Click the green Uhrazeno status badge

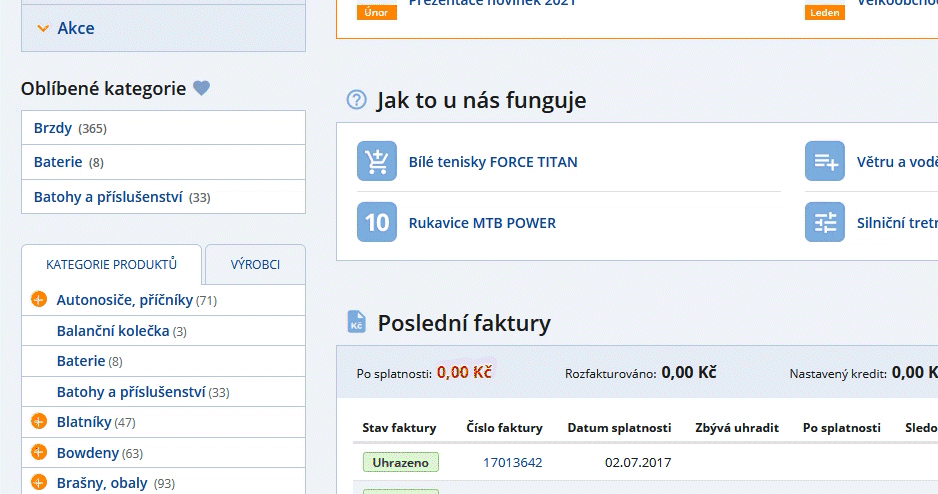(400, 462)
